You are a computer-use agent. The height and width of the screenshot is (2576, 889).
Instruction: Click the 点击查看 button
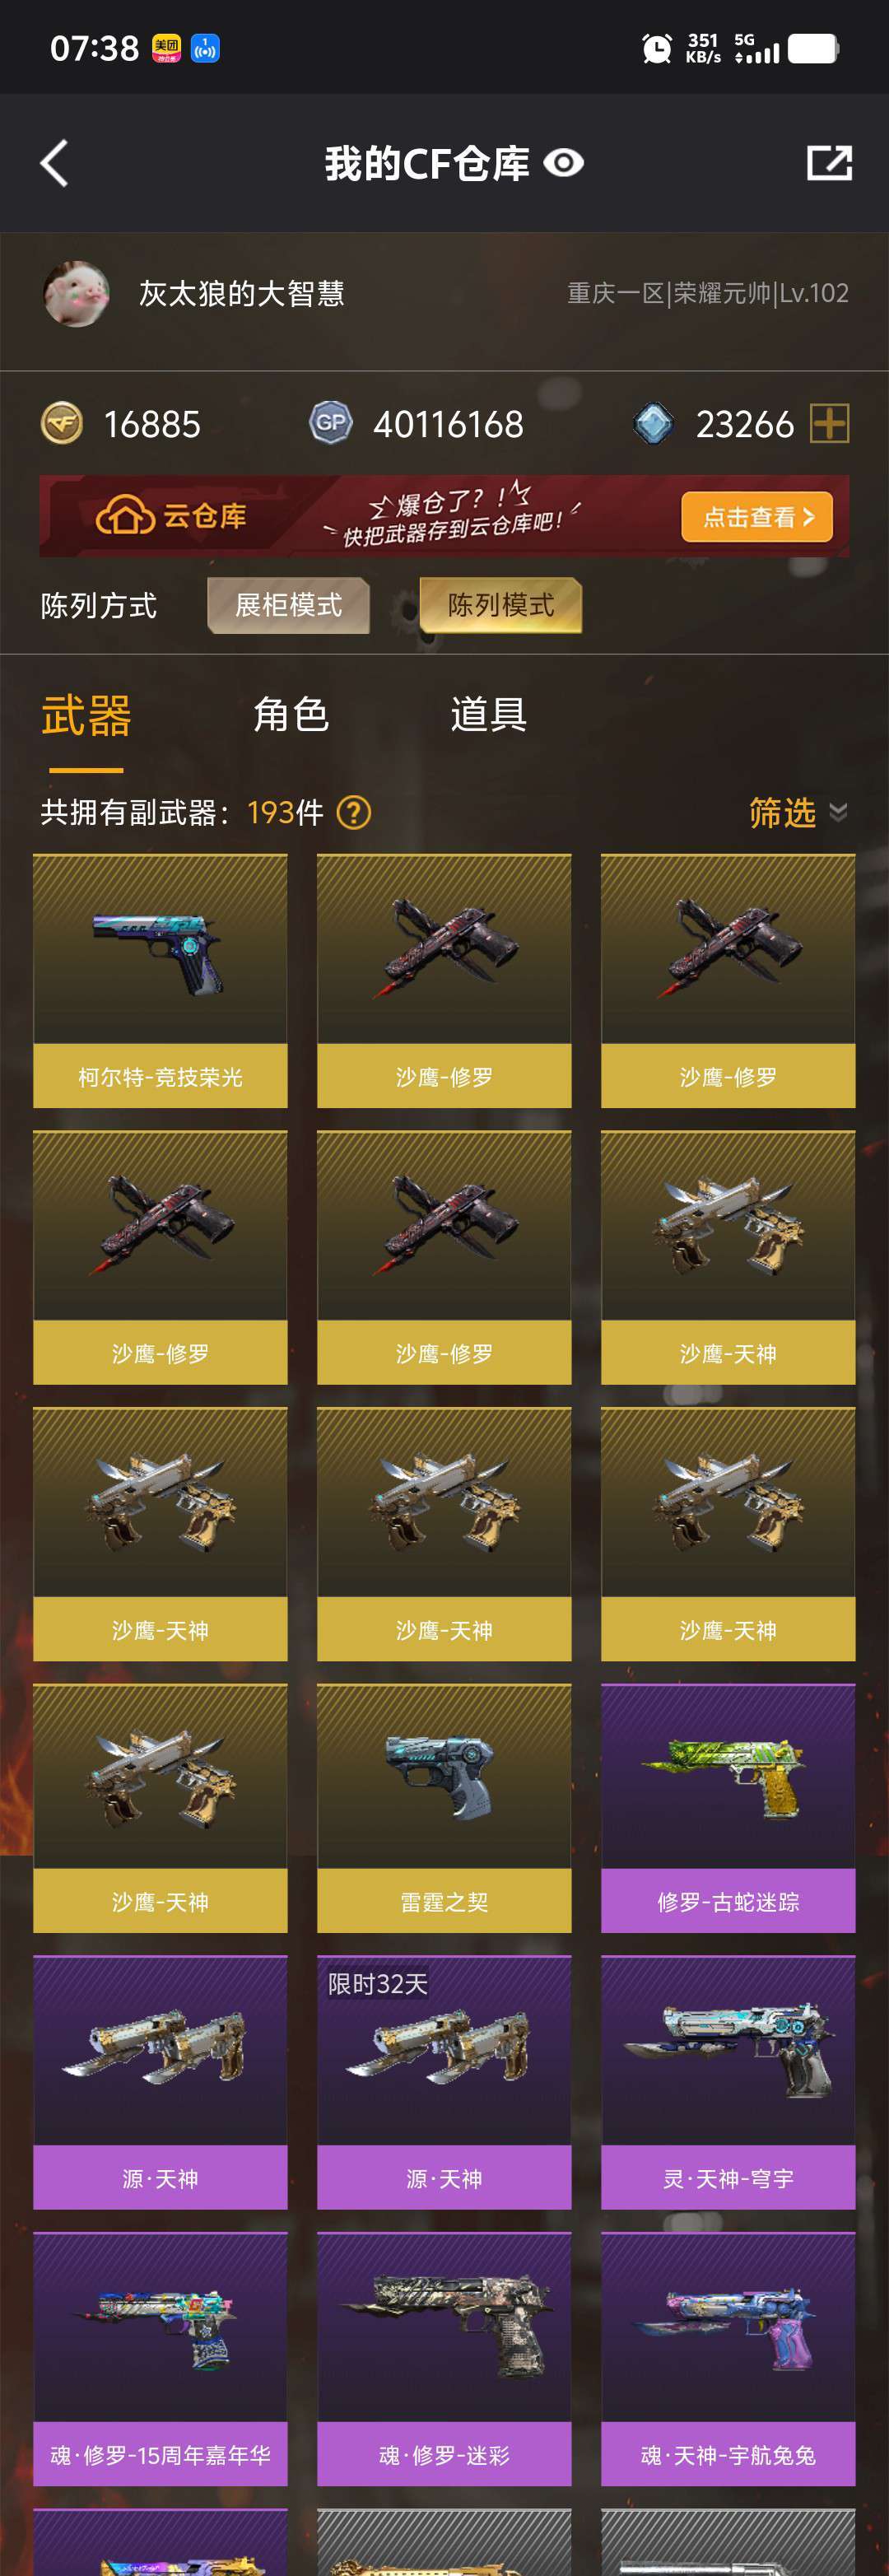pos(757,517)
